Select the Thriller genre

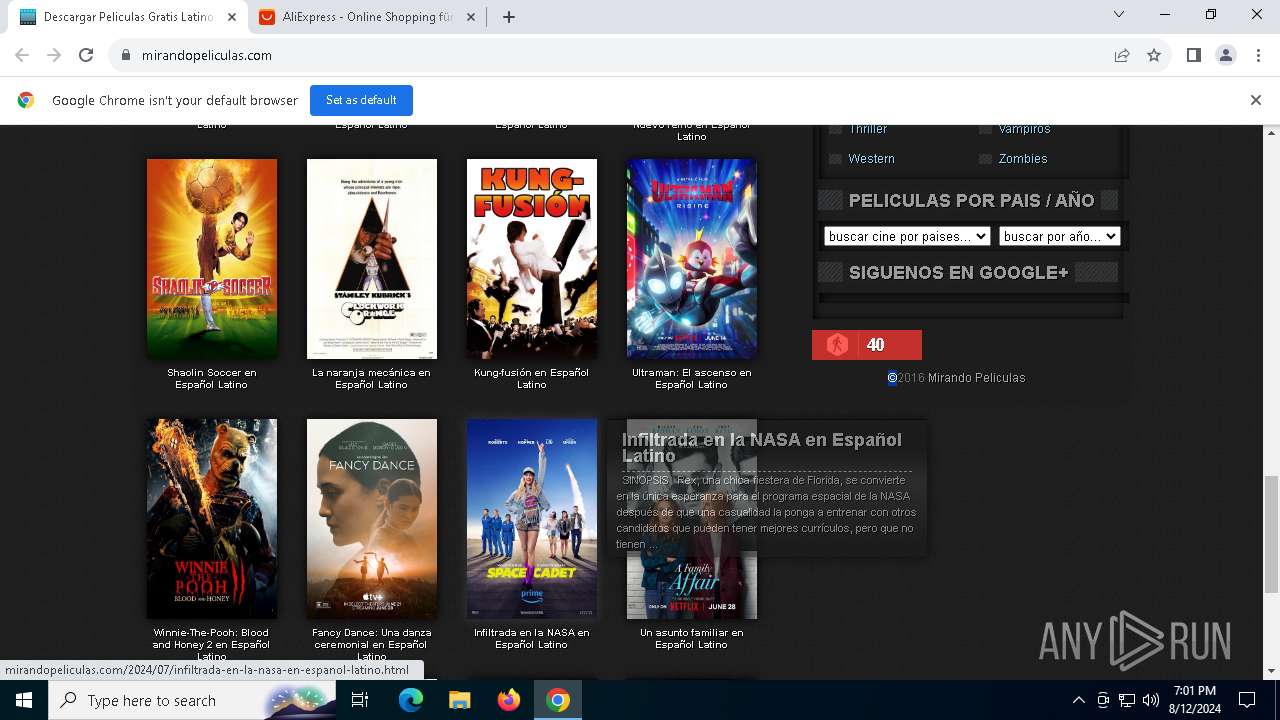pyautogui.click(x=867, y=129)
